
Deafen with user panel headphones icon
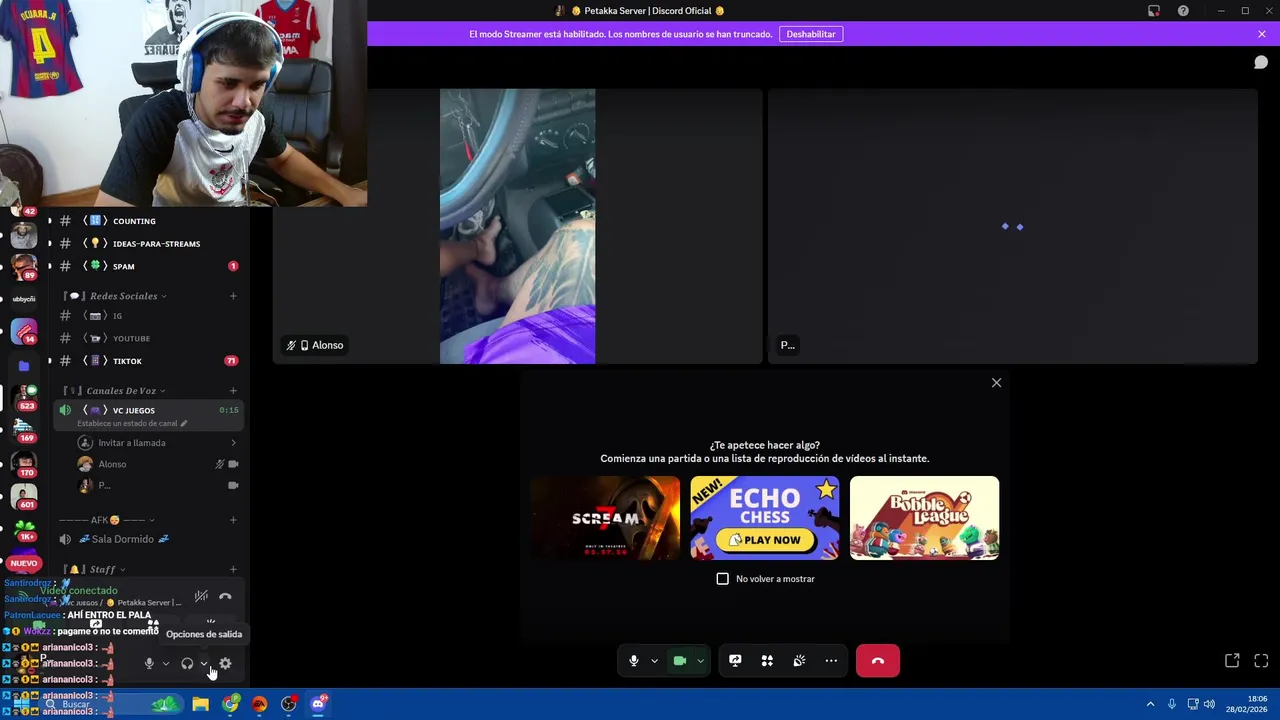187,664
